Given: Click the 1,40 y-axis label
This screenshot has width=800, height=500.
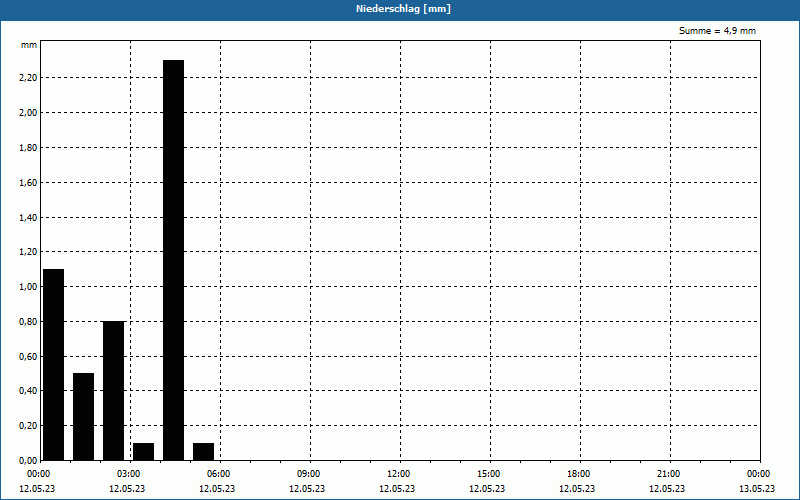Looking at the screenshot, I should click(29, 217).
